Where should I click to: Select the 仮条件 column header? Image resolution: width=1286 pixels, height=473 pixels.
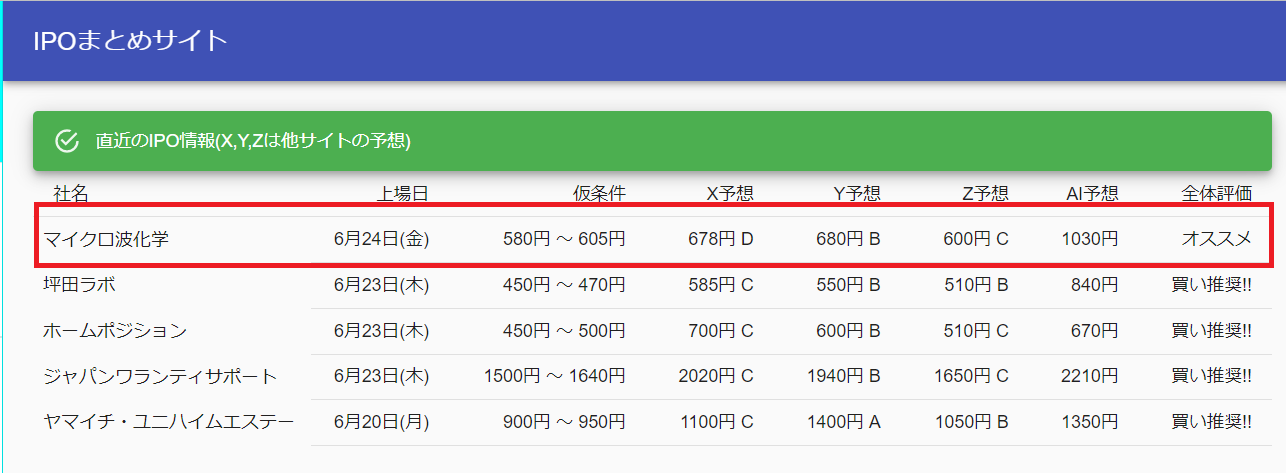click(599, 194)
